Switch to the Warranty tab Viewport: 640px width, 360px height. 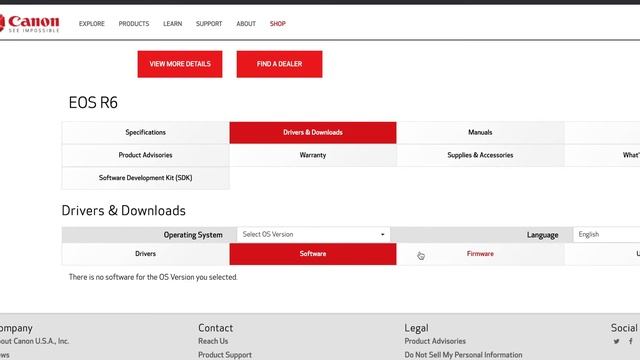coord(313,155)
